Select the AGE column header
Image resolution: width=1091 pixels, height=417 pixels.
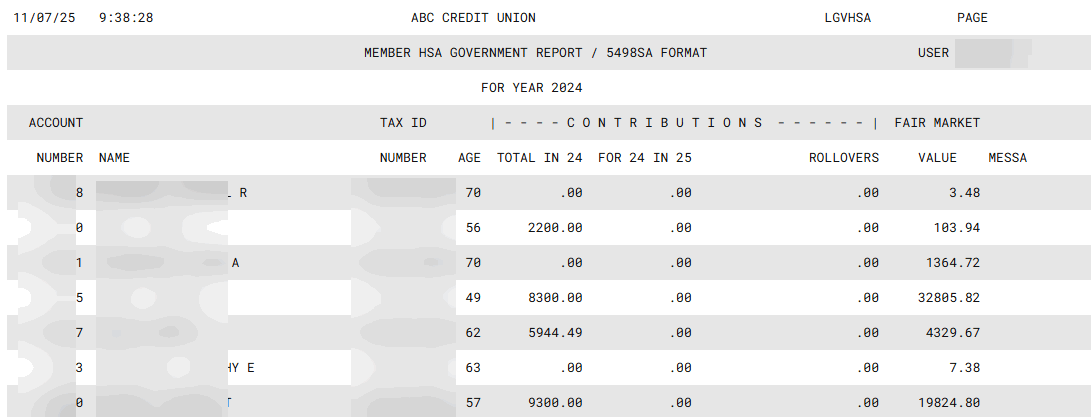tap(469, 158)
